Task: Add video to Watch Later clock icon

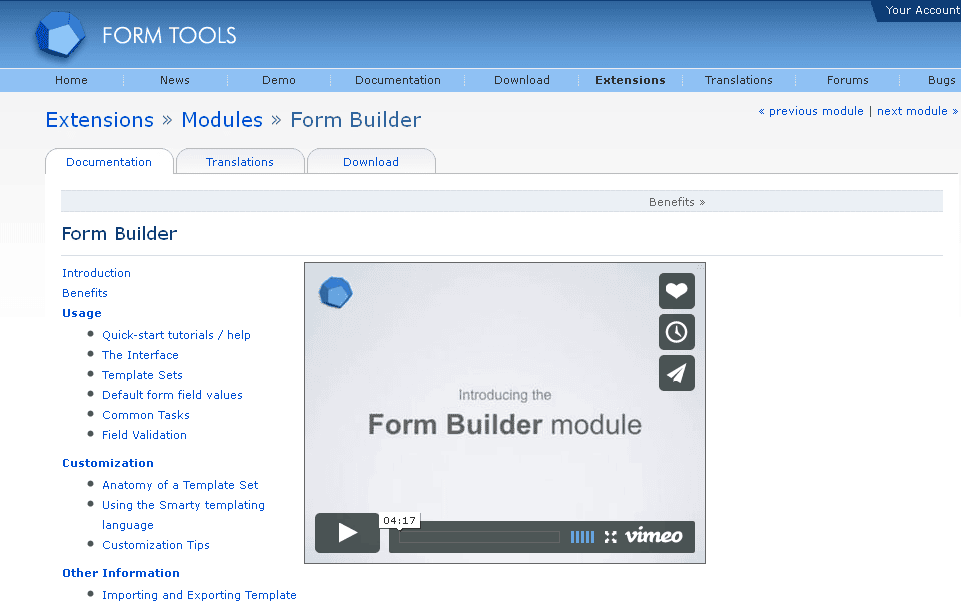Action: 677,332
